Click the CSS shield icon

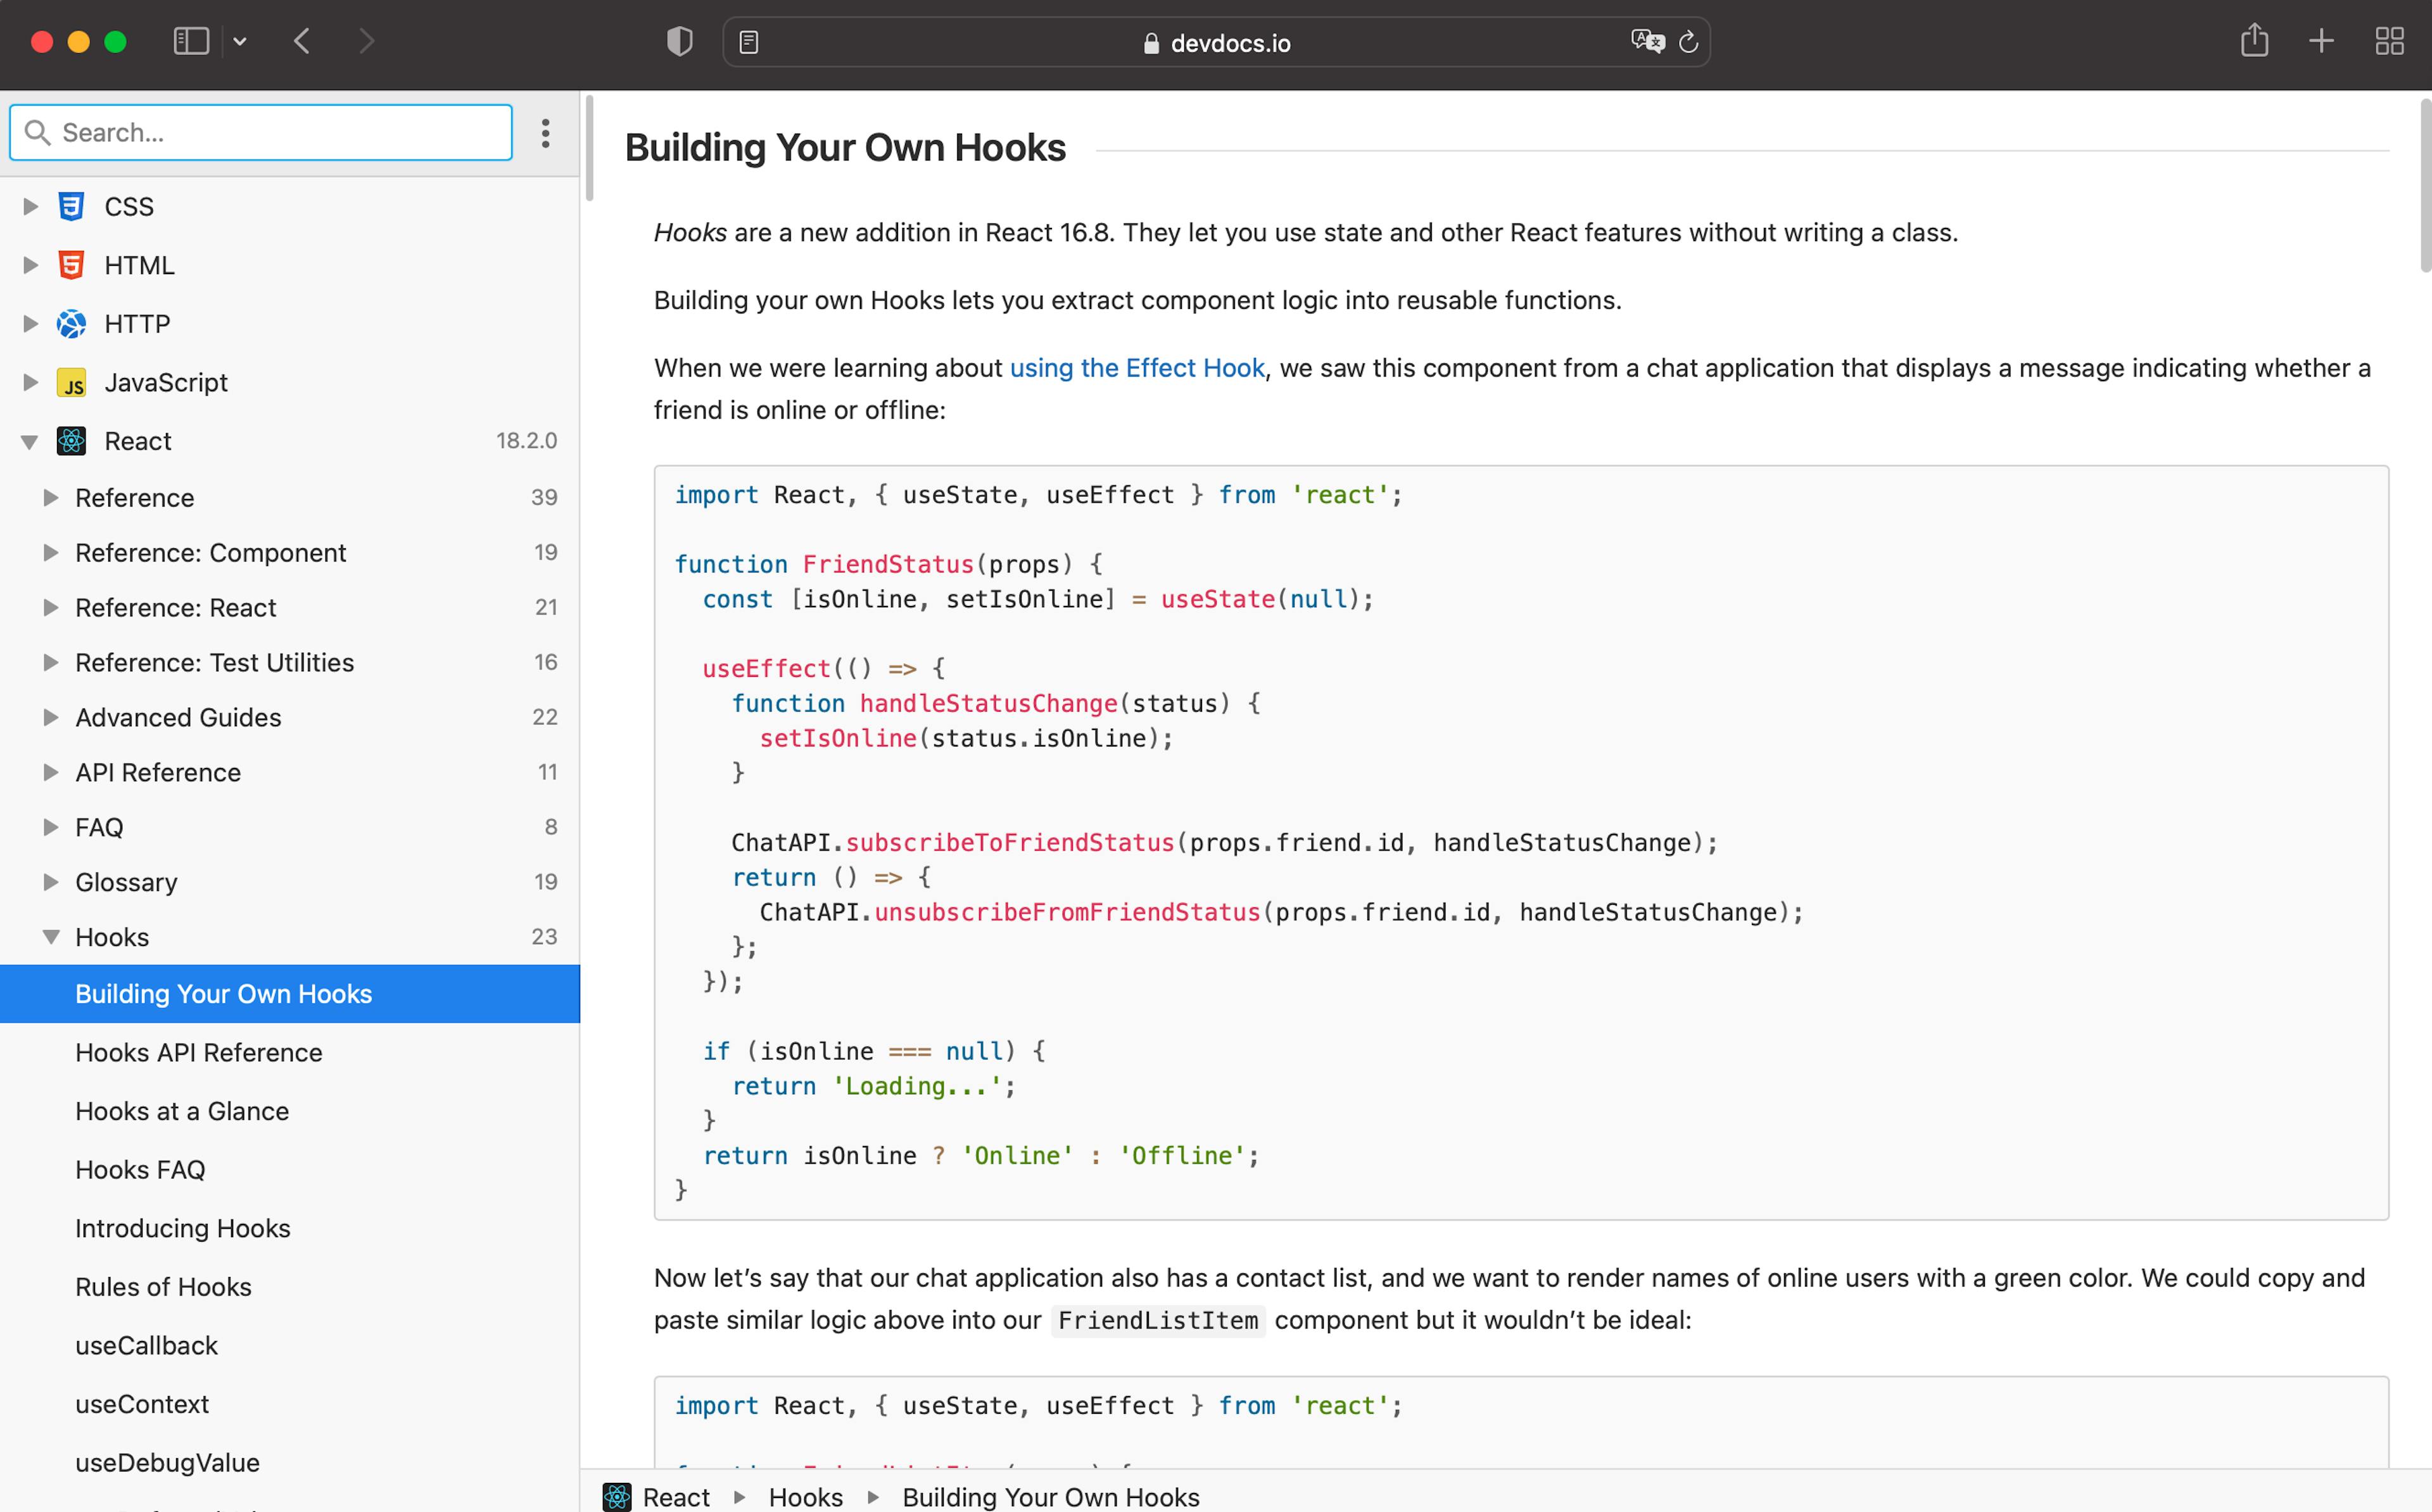pos(71,206)
